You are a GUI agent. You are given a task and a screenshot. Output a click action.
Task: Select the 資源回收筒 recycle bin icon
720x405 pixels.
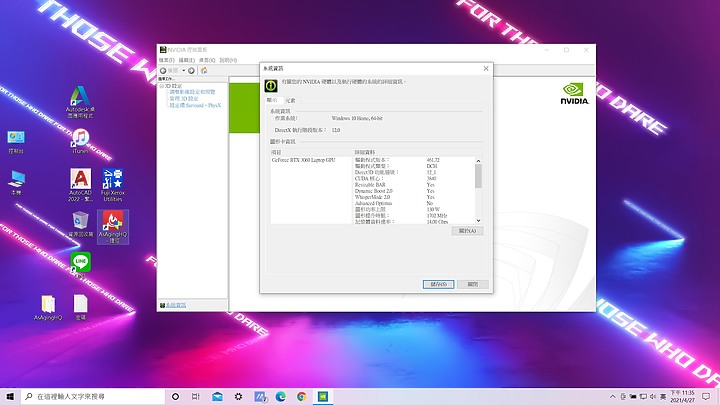coord(80,225)
